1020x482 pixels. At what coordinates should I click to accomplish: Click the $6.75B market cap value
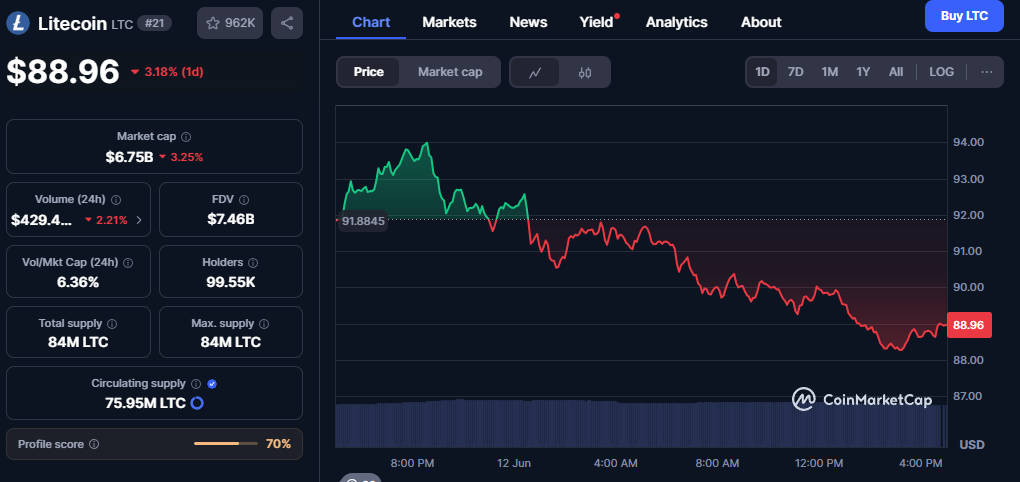129,157
